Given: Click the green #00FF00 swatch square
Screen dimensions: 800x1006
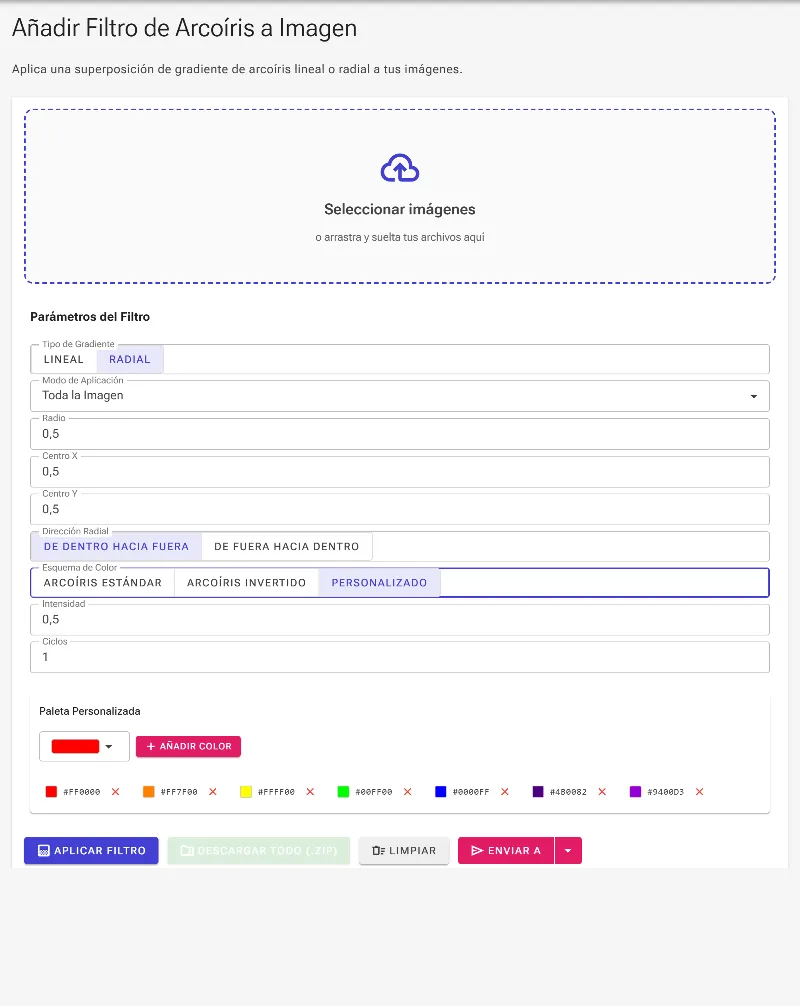Looking at the screenshot, I should [x=343, y=792].
